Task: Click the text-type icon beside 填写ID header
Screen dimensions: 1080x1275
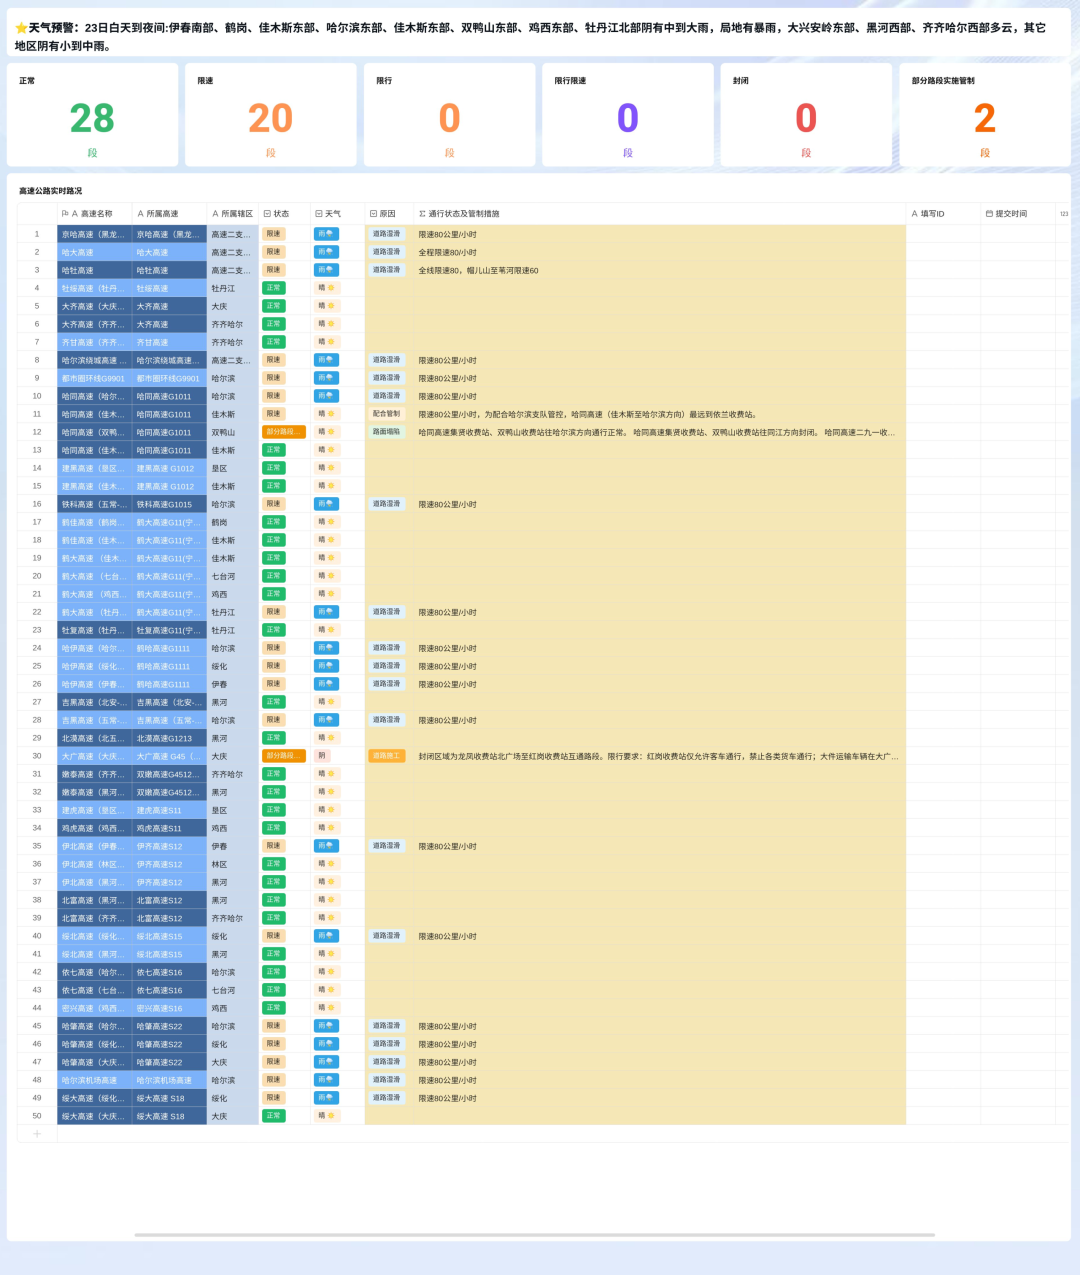Action: point(914,214)
